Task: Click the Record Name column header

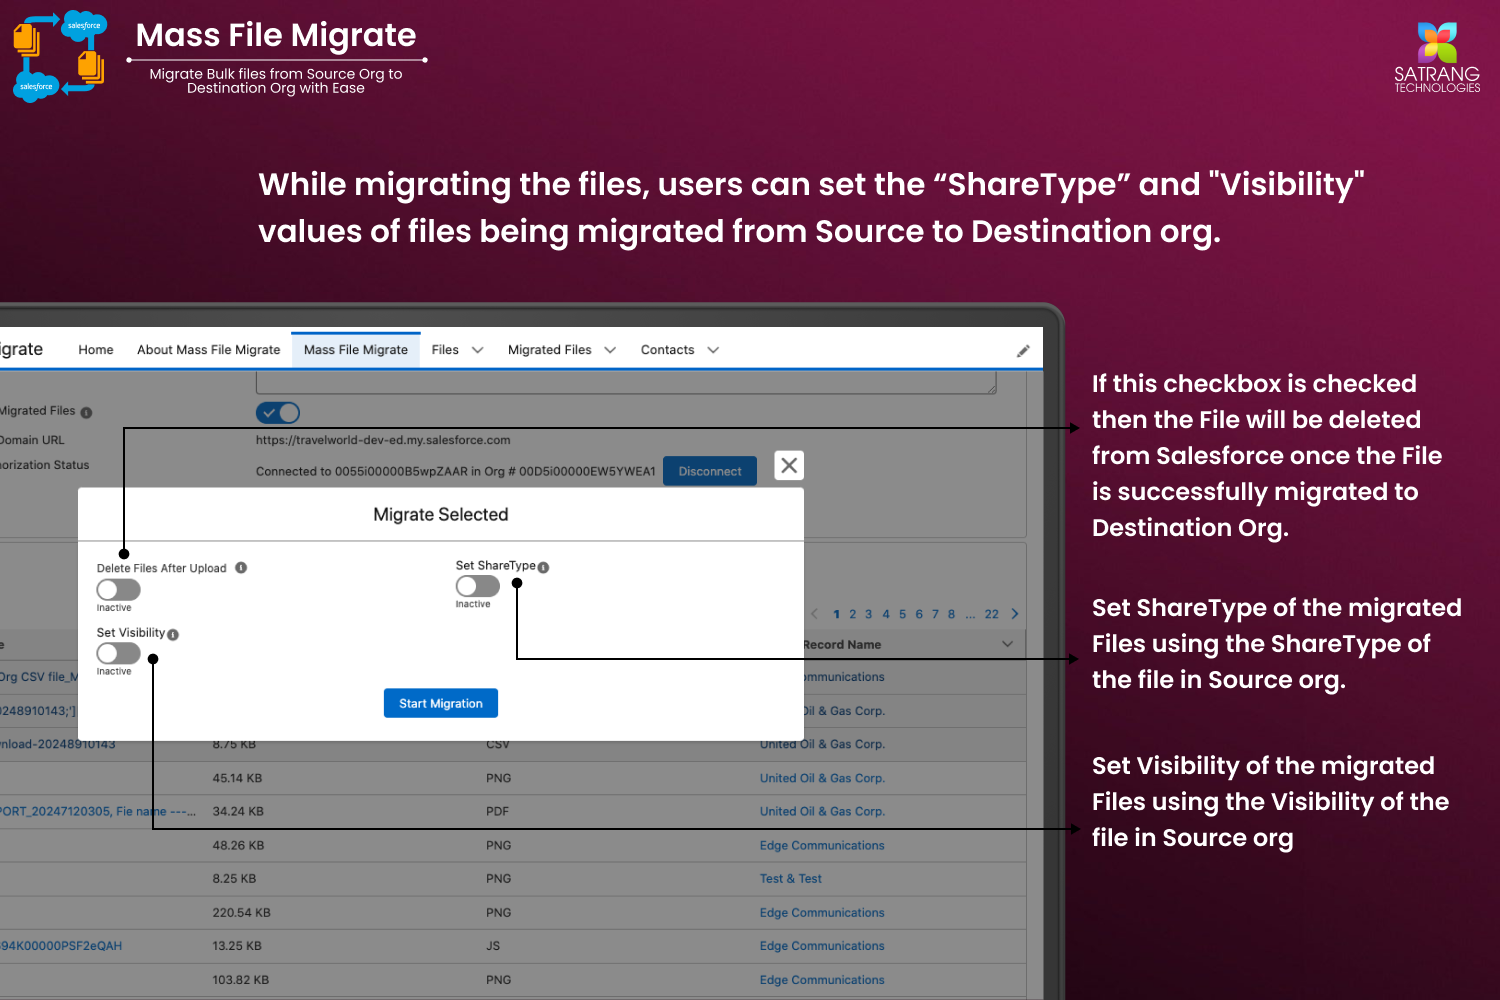Action: point(842,645)
